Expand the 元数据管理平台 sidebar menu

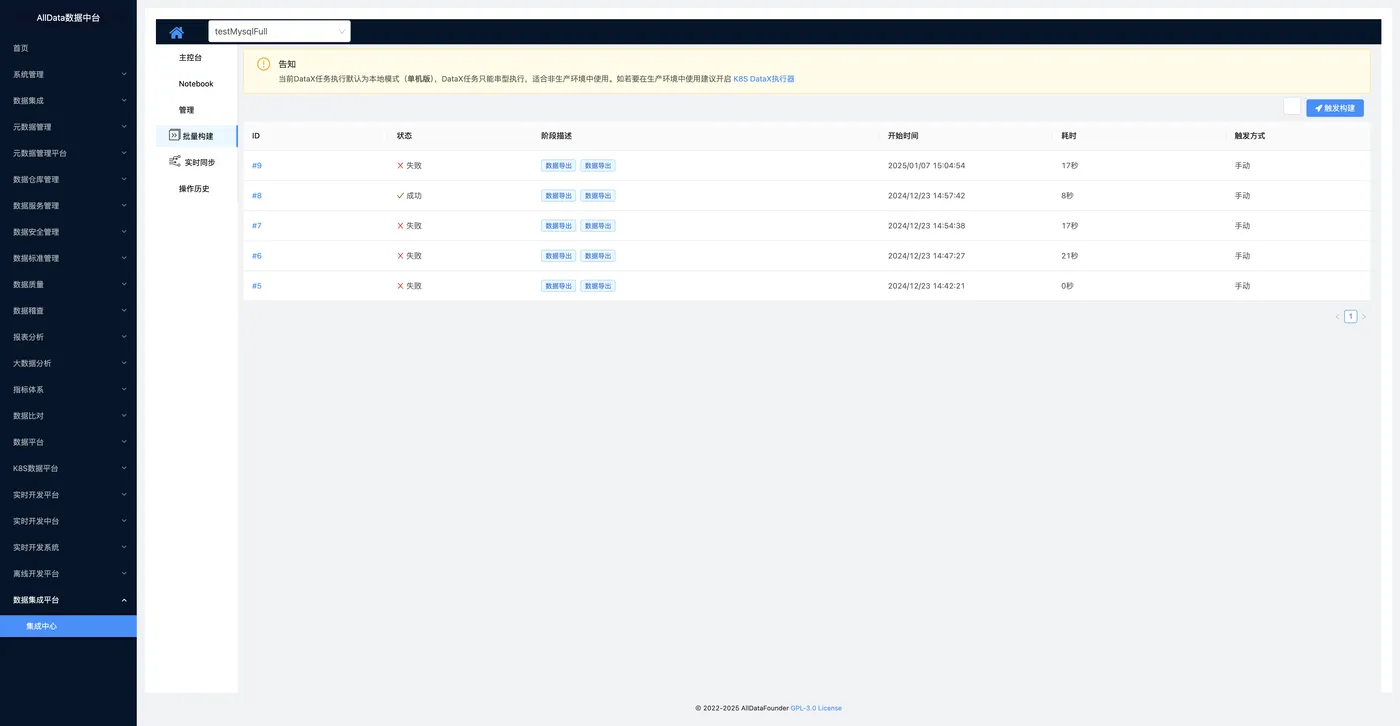68,153
